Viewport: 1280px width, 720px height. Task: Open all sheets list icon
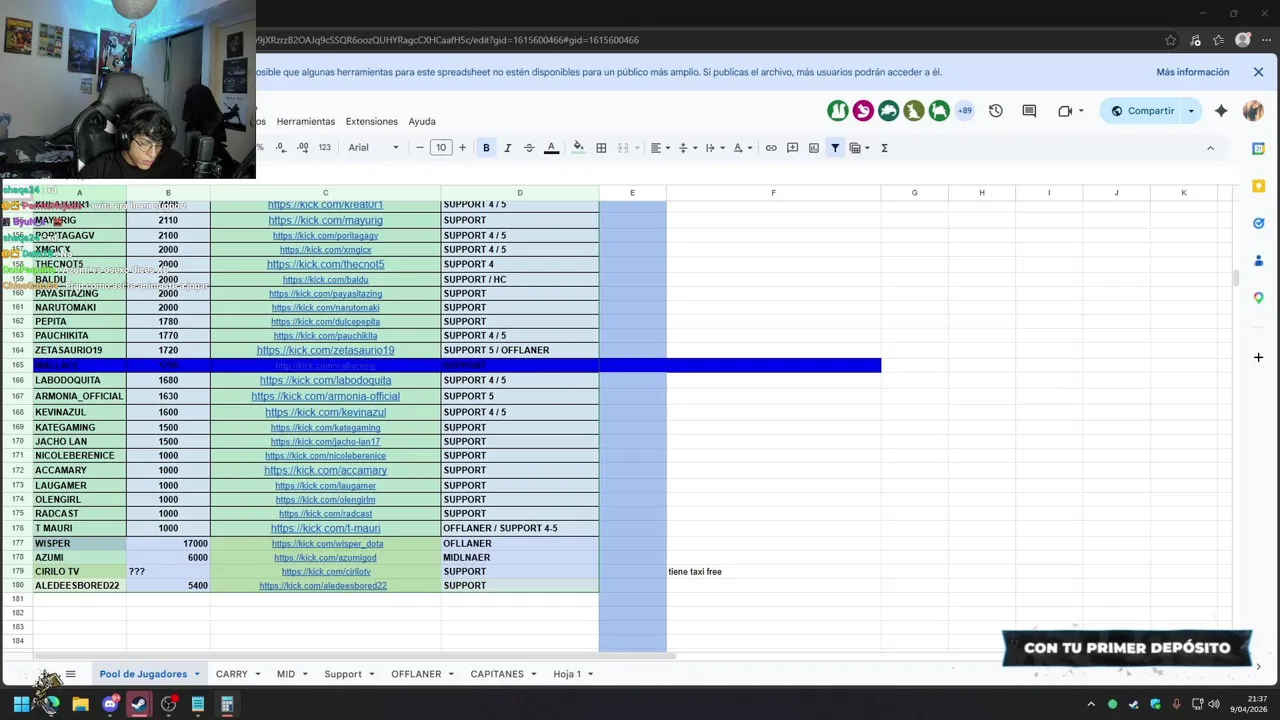(x=70, y=674)
